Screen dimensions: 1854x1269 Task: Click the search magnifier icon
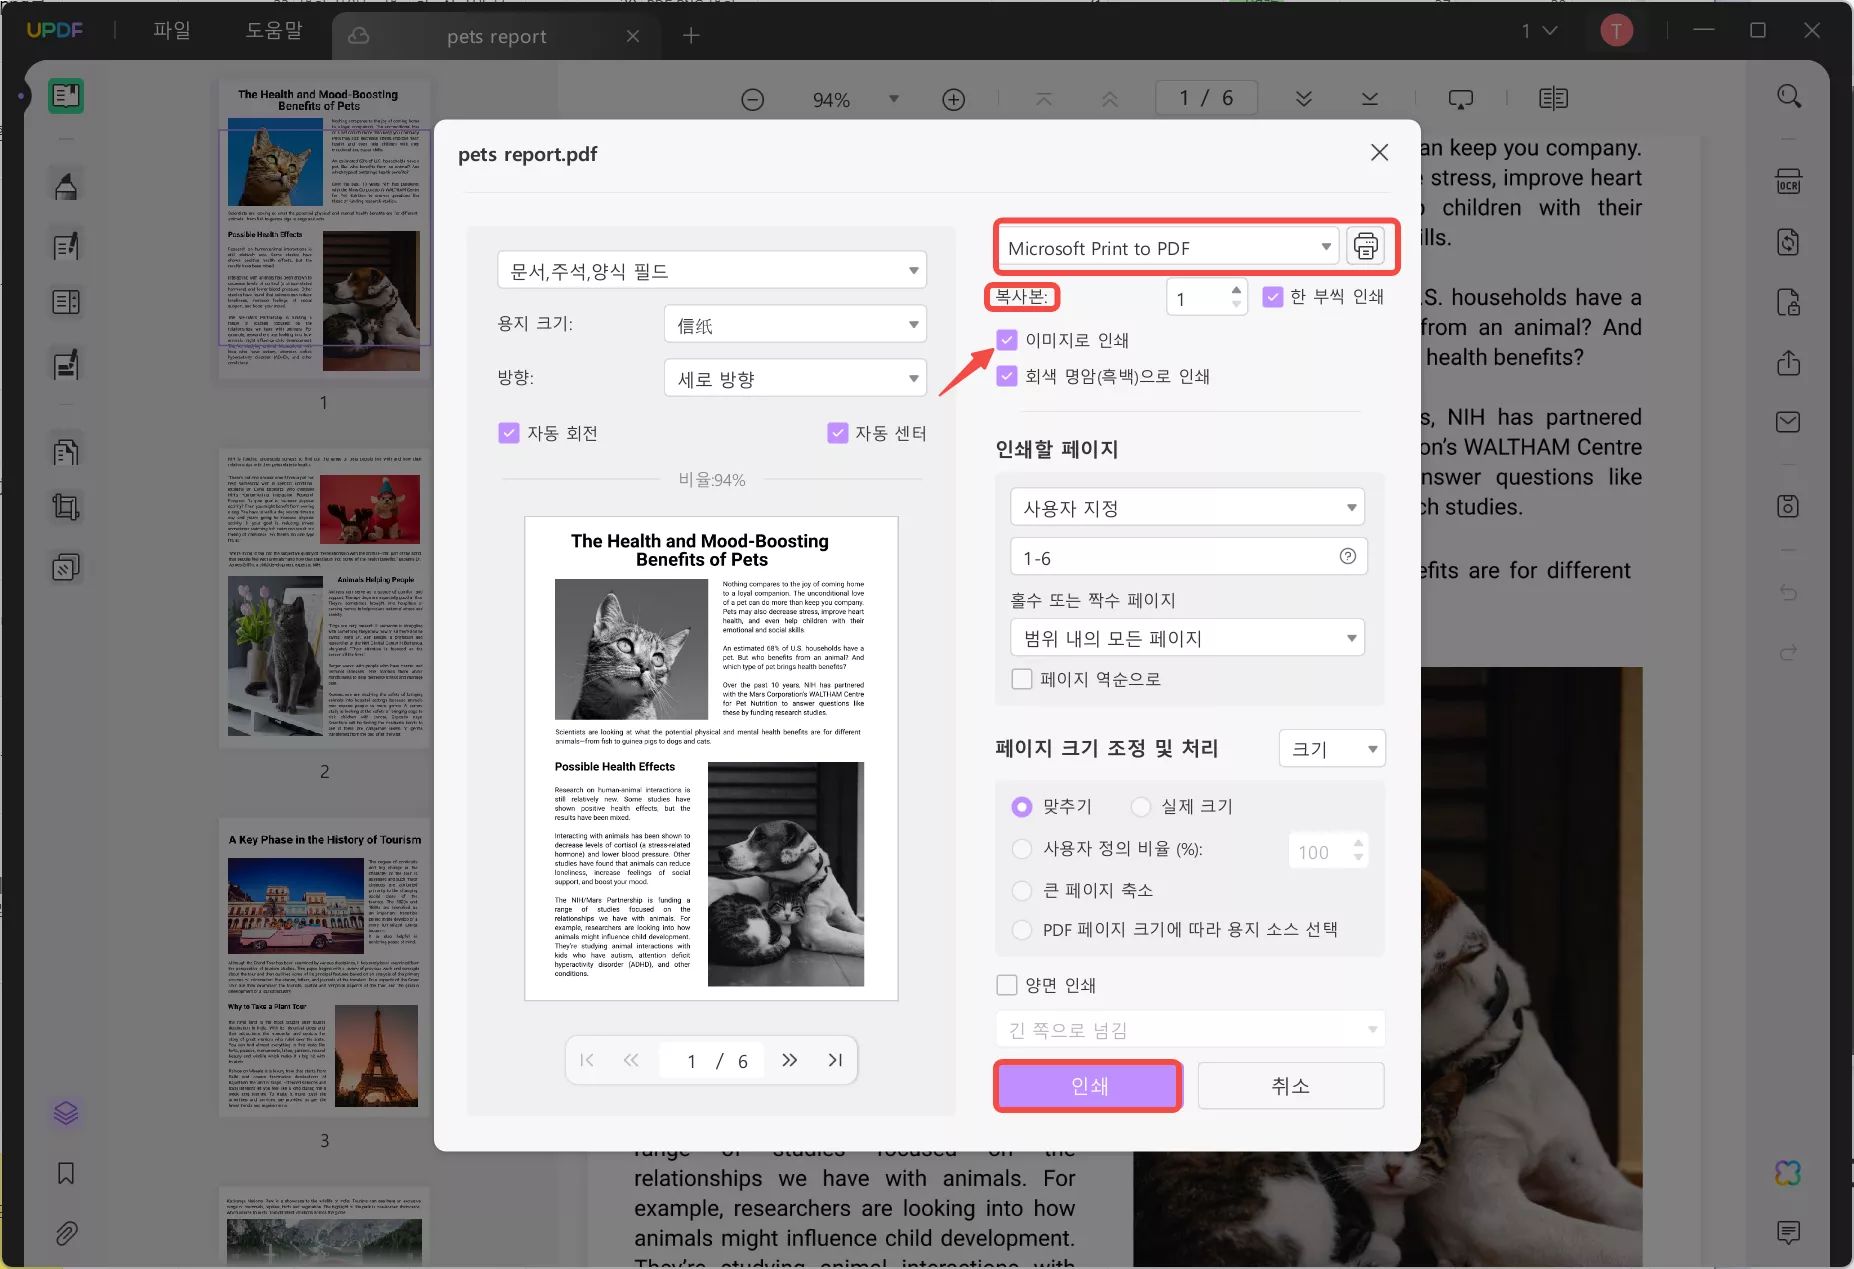[1789, 97]
